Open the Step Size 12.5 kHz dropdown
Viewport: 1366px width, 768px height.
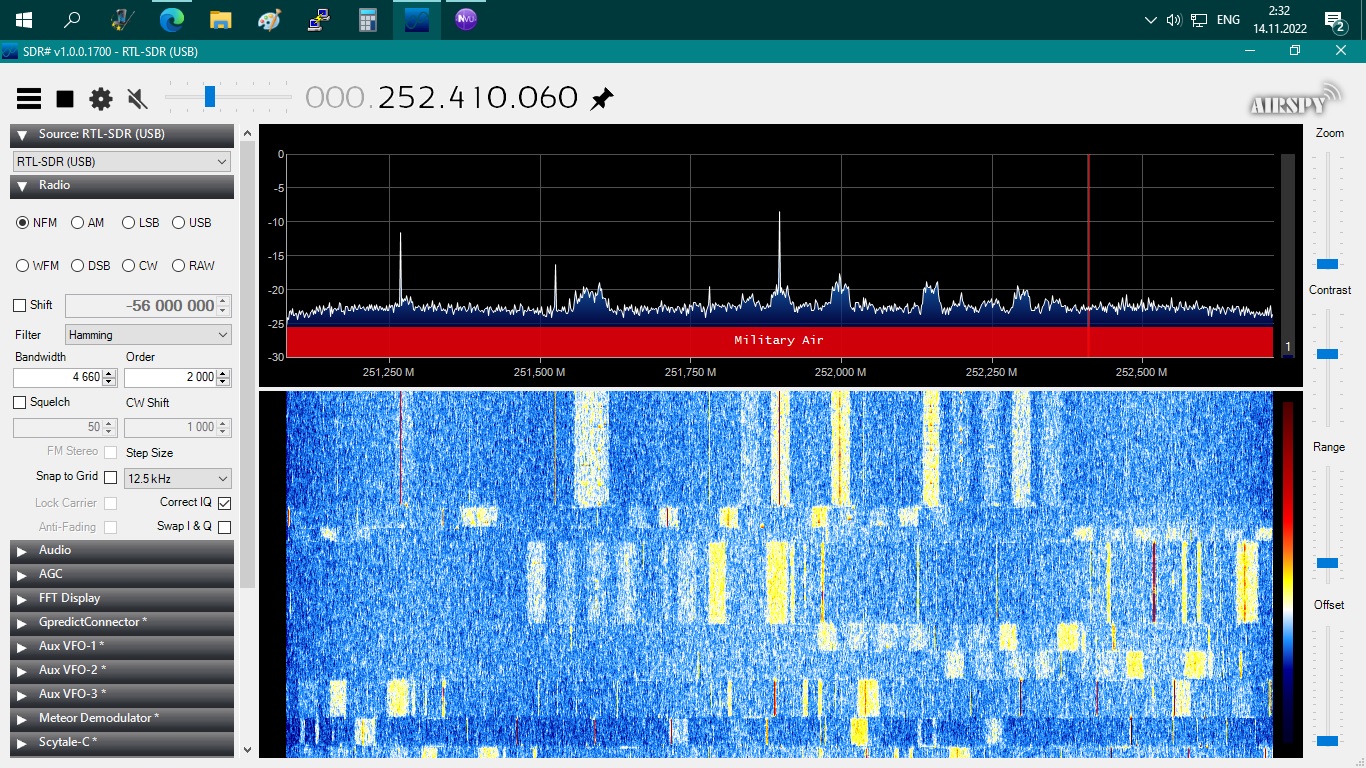pyautogui.click(x=177, y=479)
